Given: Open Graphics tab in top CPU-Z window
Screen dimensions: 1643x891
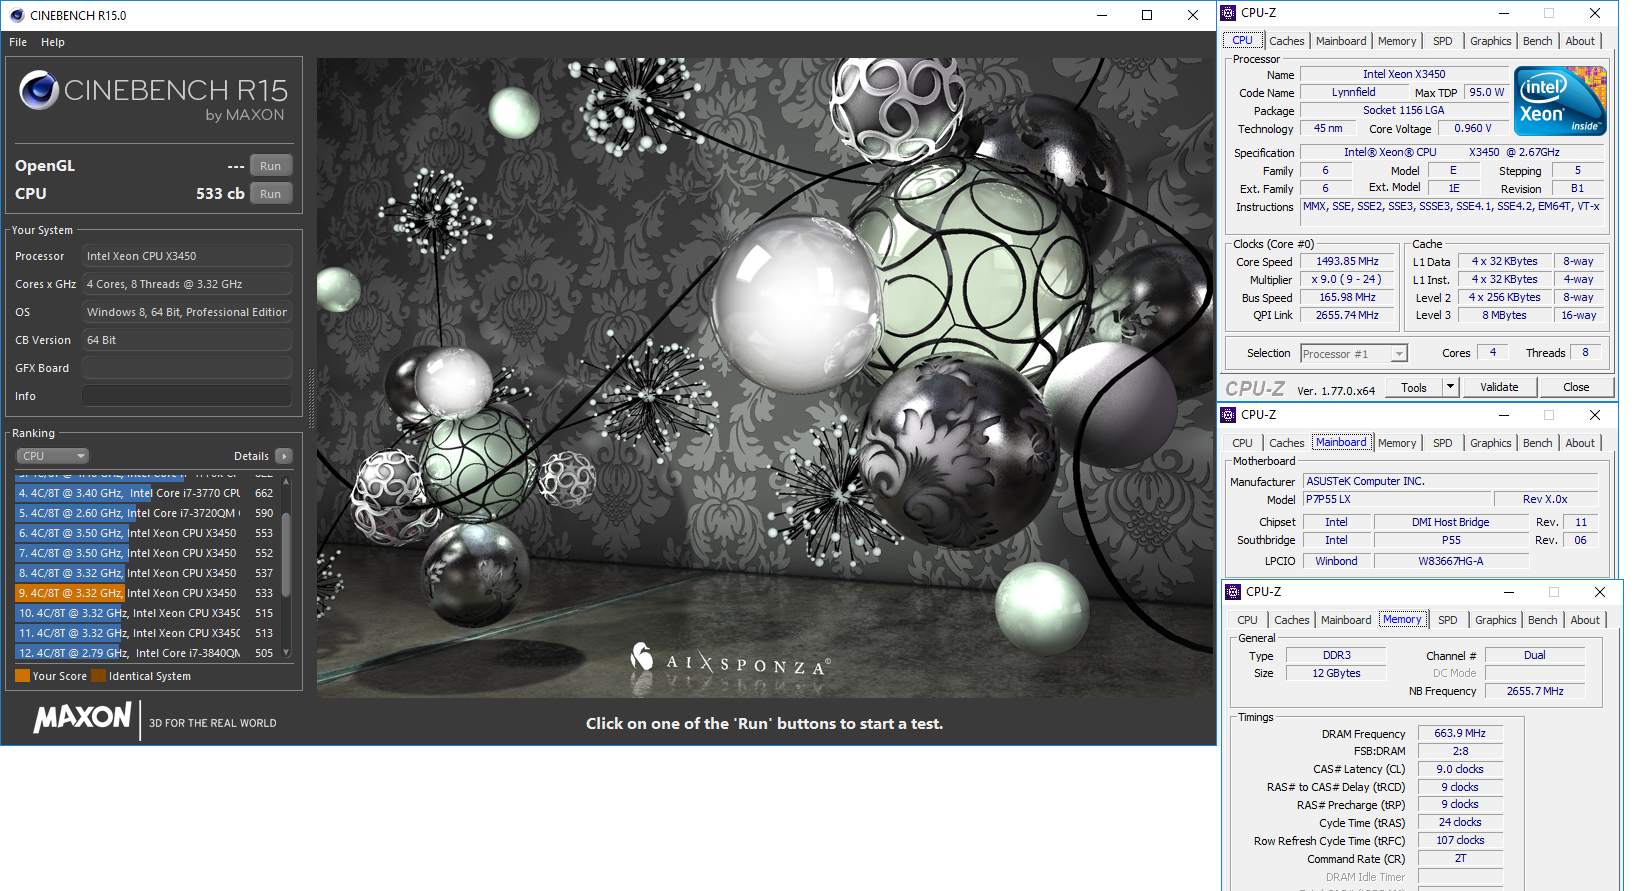Looking at the screenshot, I should 1491,41.
